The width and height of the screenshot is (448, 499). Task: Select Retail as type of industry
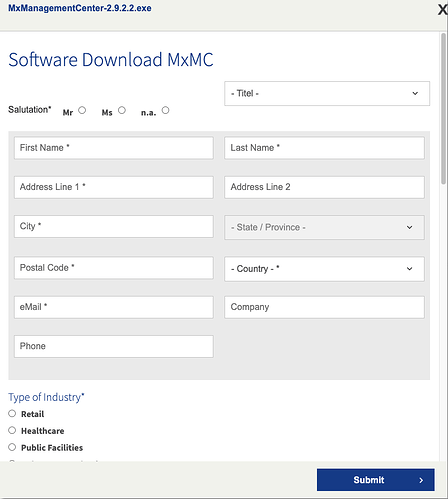tap(12, 414)
